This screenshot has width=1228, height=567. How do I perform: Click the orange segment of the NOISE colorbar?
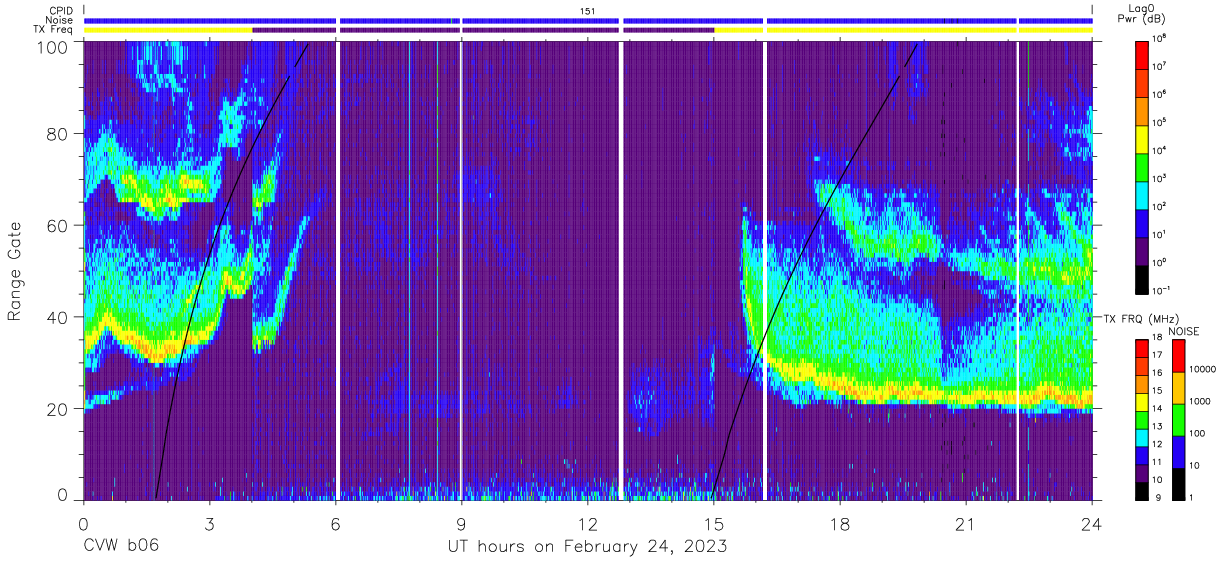tap(1177, 387)
